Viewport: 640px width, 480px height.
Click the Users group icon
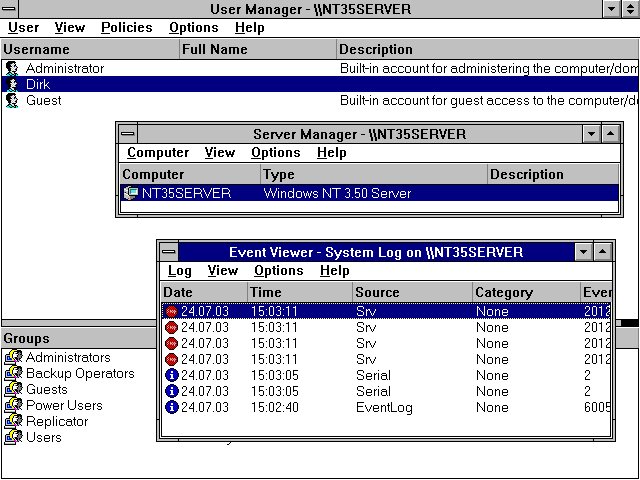13,437
